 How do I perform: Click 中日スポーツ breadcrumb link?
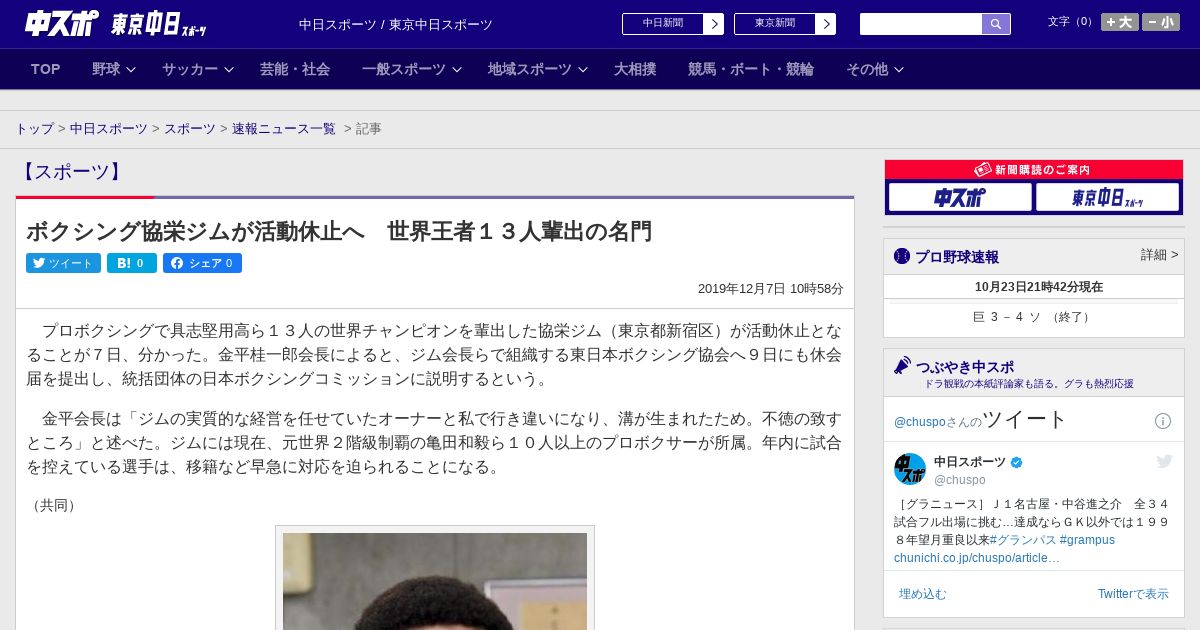(109, 129)
